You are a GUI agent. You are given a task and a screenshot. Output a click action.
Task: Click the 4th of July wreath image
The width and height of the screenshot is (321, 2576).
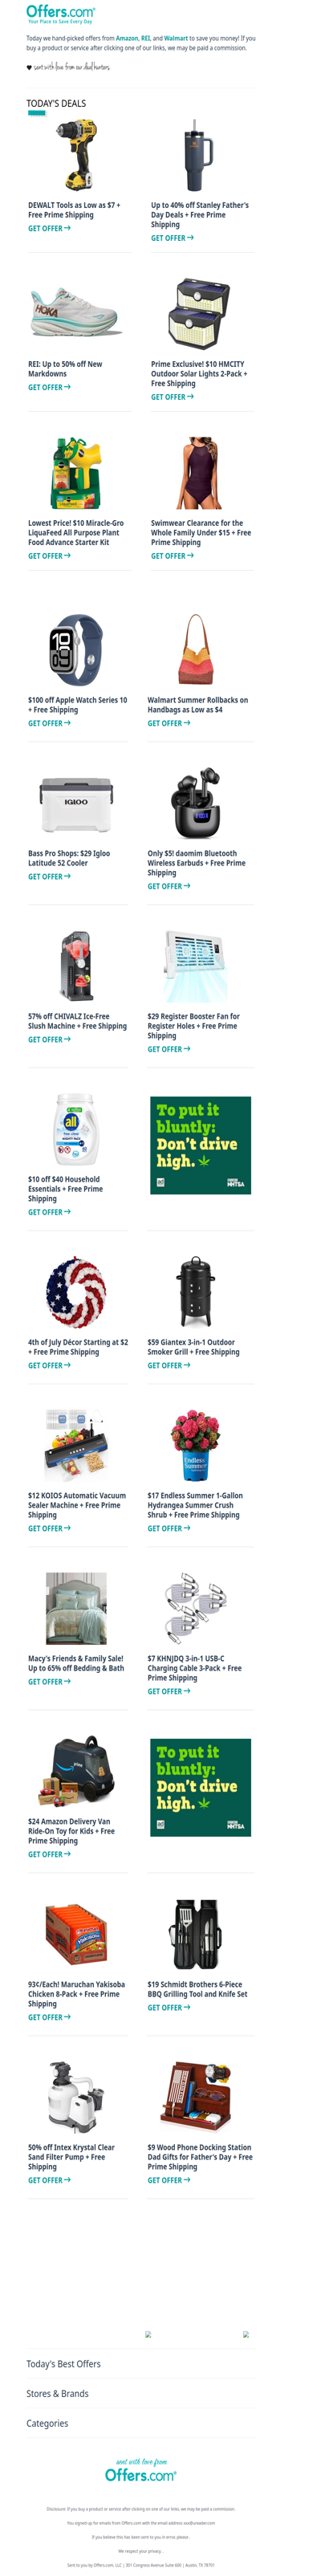(x=75, y=1291)
